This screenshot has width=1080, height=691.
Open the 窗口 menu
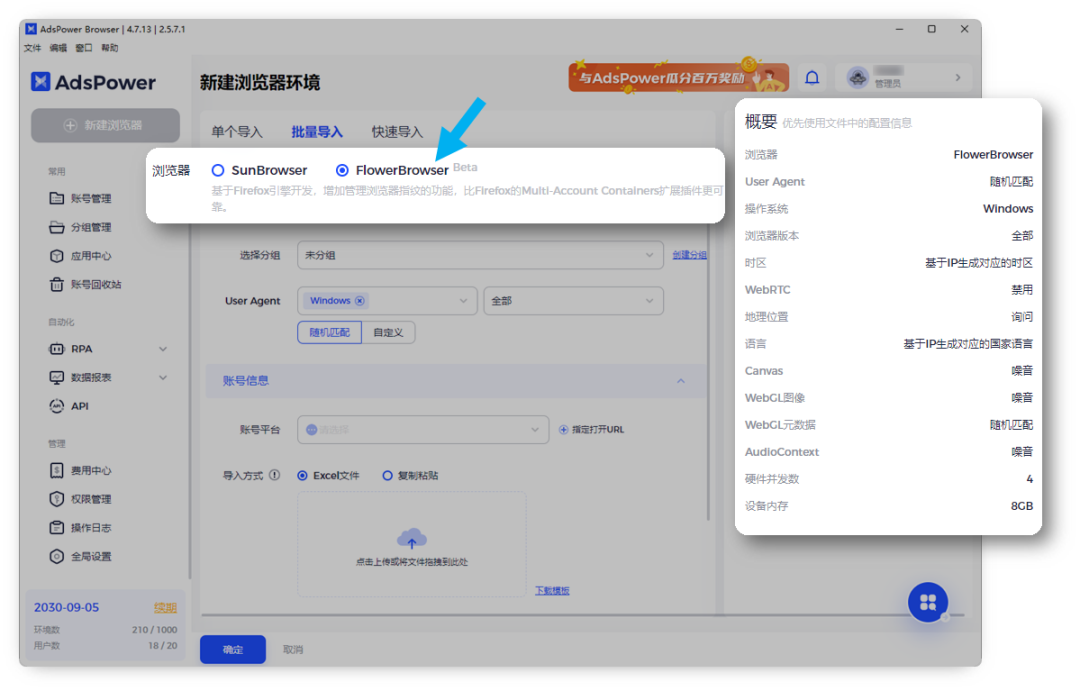click(84, 48)
